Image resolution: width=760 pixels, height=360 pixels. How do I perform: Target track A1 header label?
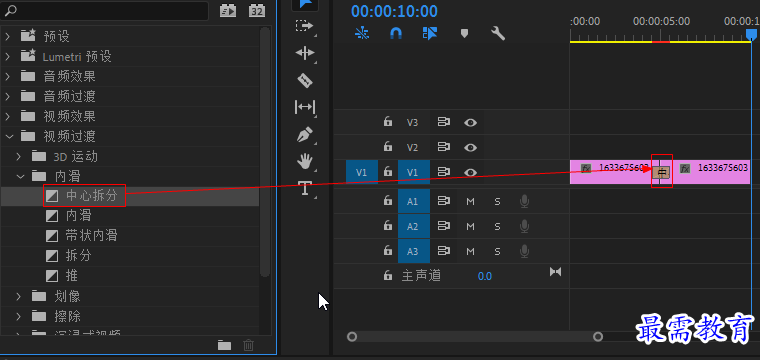coord(414,201)
